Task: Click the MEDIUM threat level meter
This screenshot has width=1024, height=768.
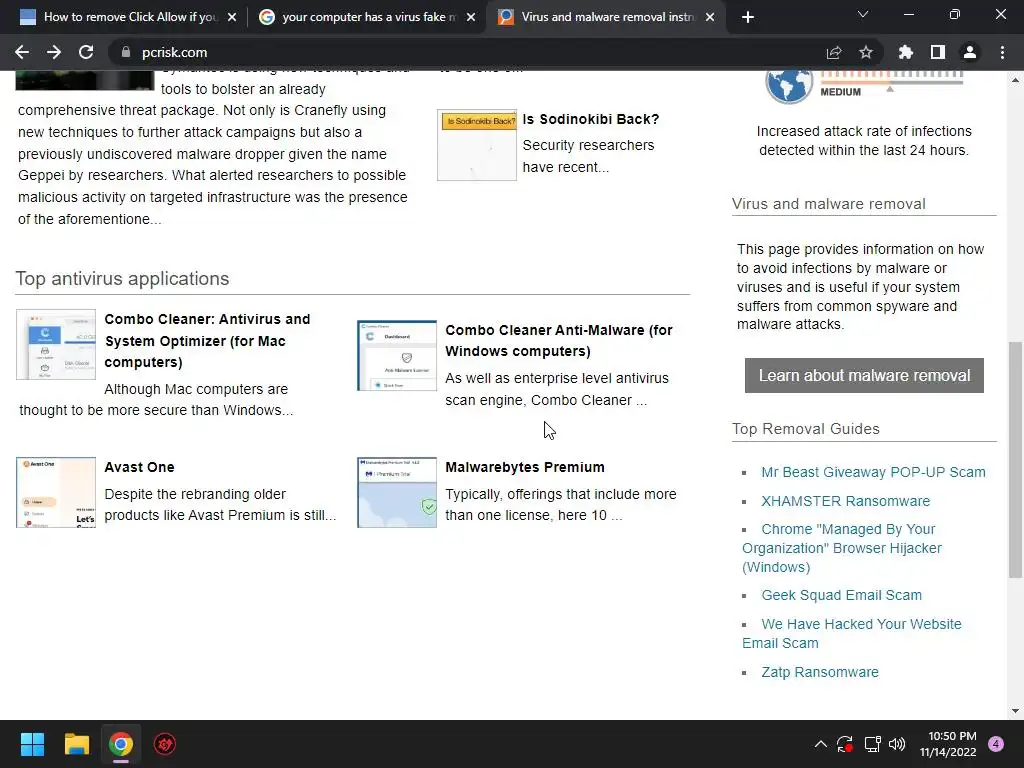Action: tap(891, 84)
